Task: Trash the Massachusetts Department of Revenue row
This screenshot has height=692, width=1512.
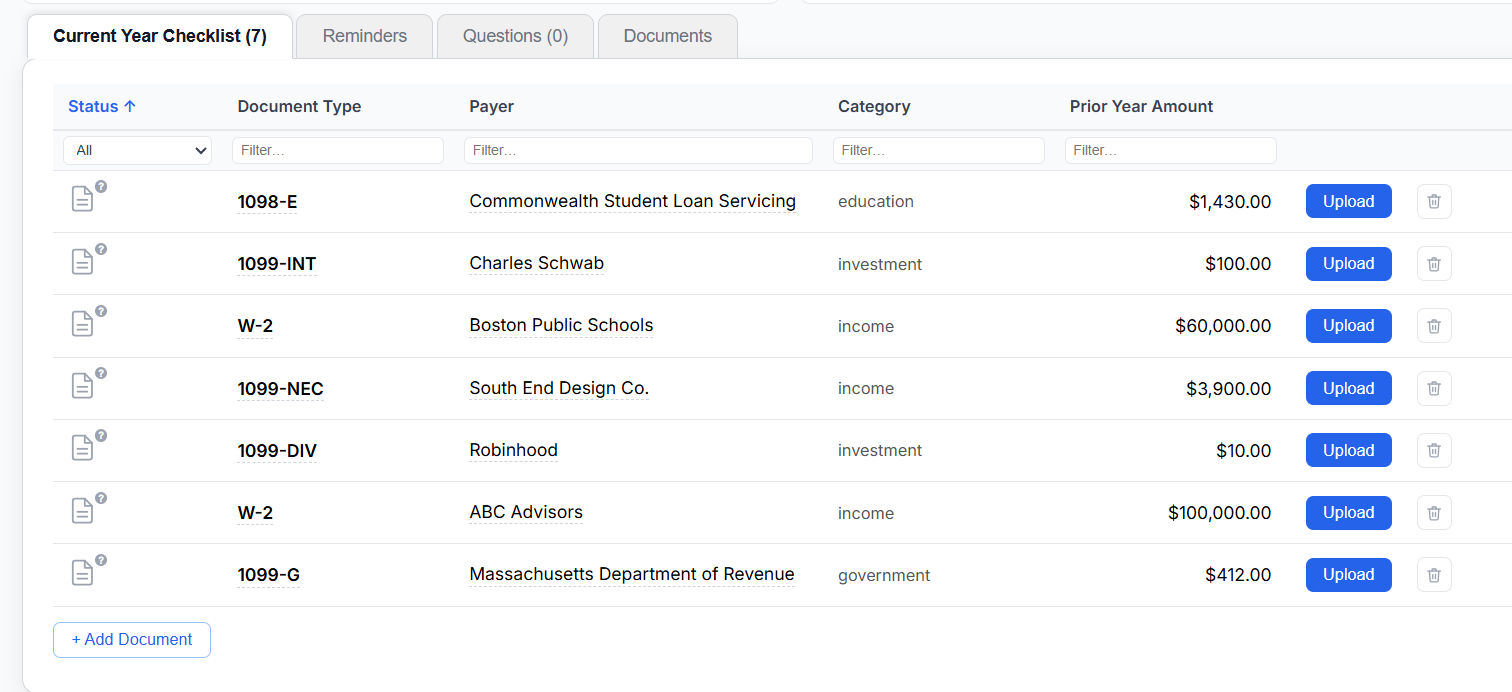Action: (x=1434, y=575)
